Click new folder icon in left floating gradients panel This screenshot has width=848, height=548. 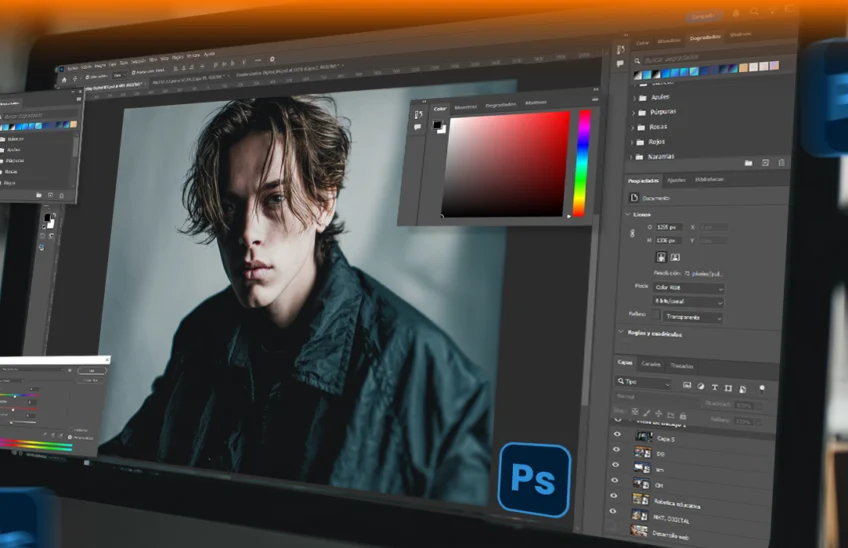coord(38,195)
